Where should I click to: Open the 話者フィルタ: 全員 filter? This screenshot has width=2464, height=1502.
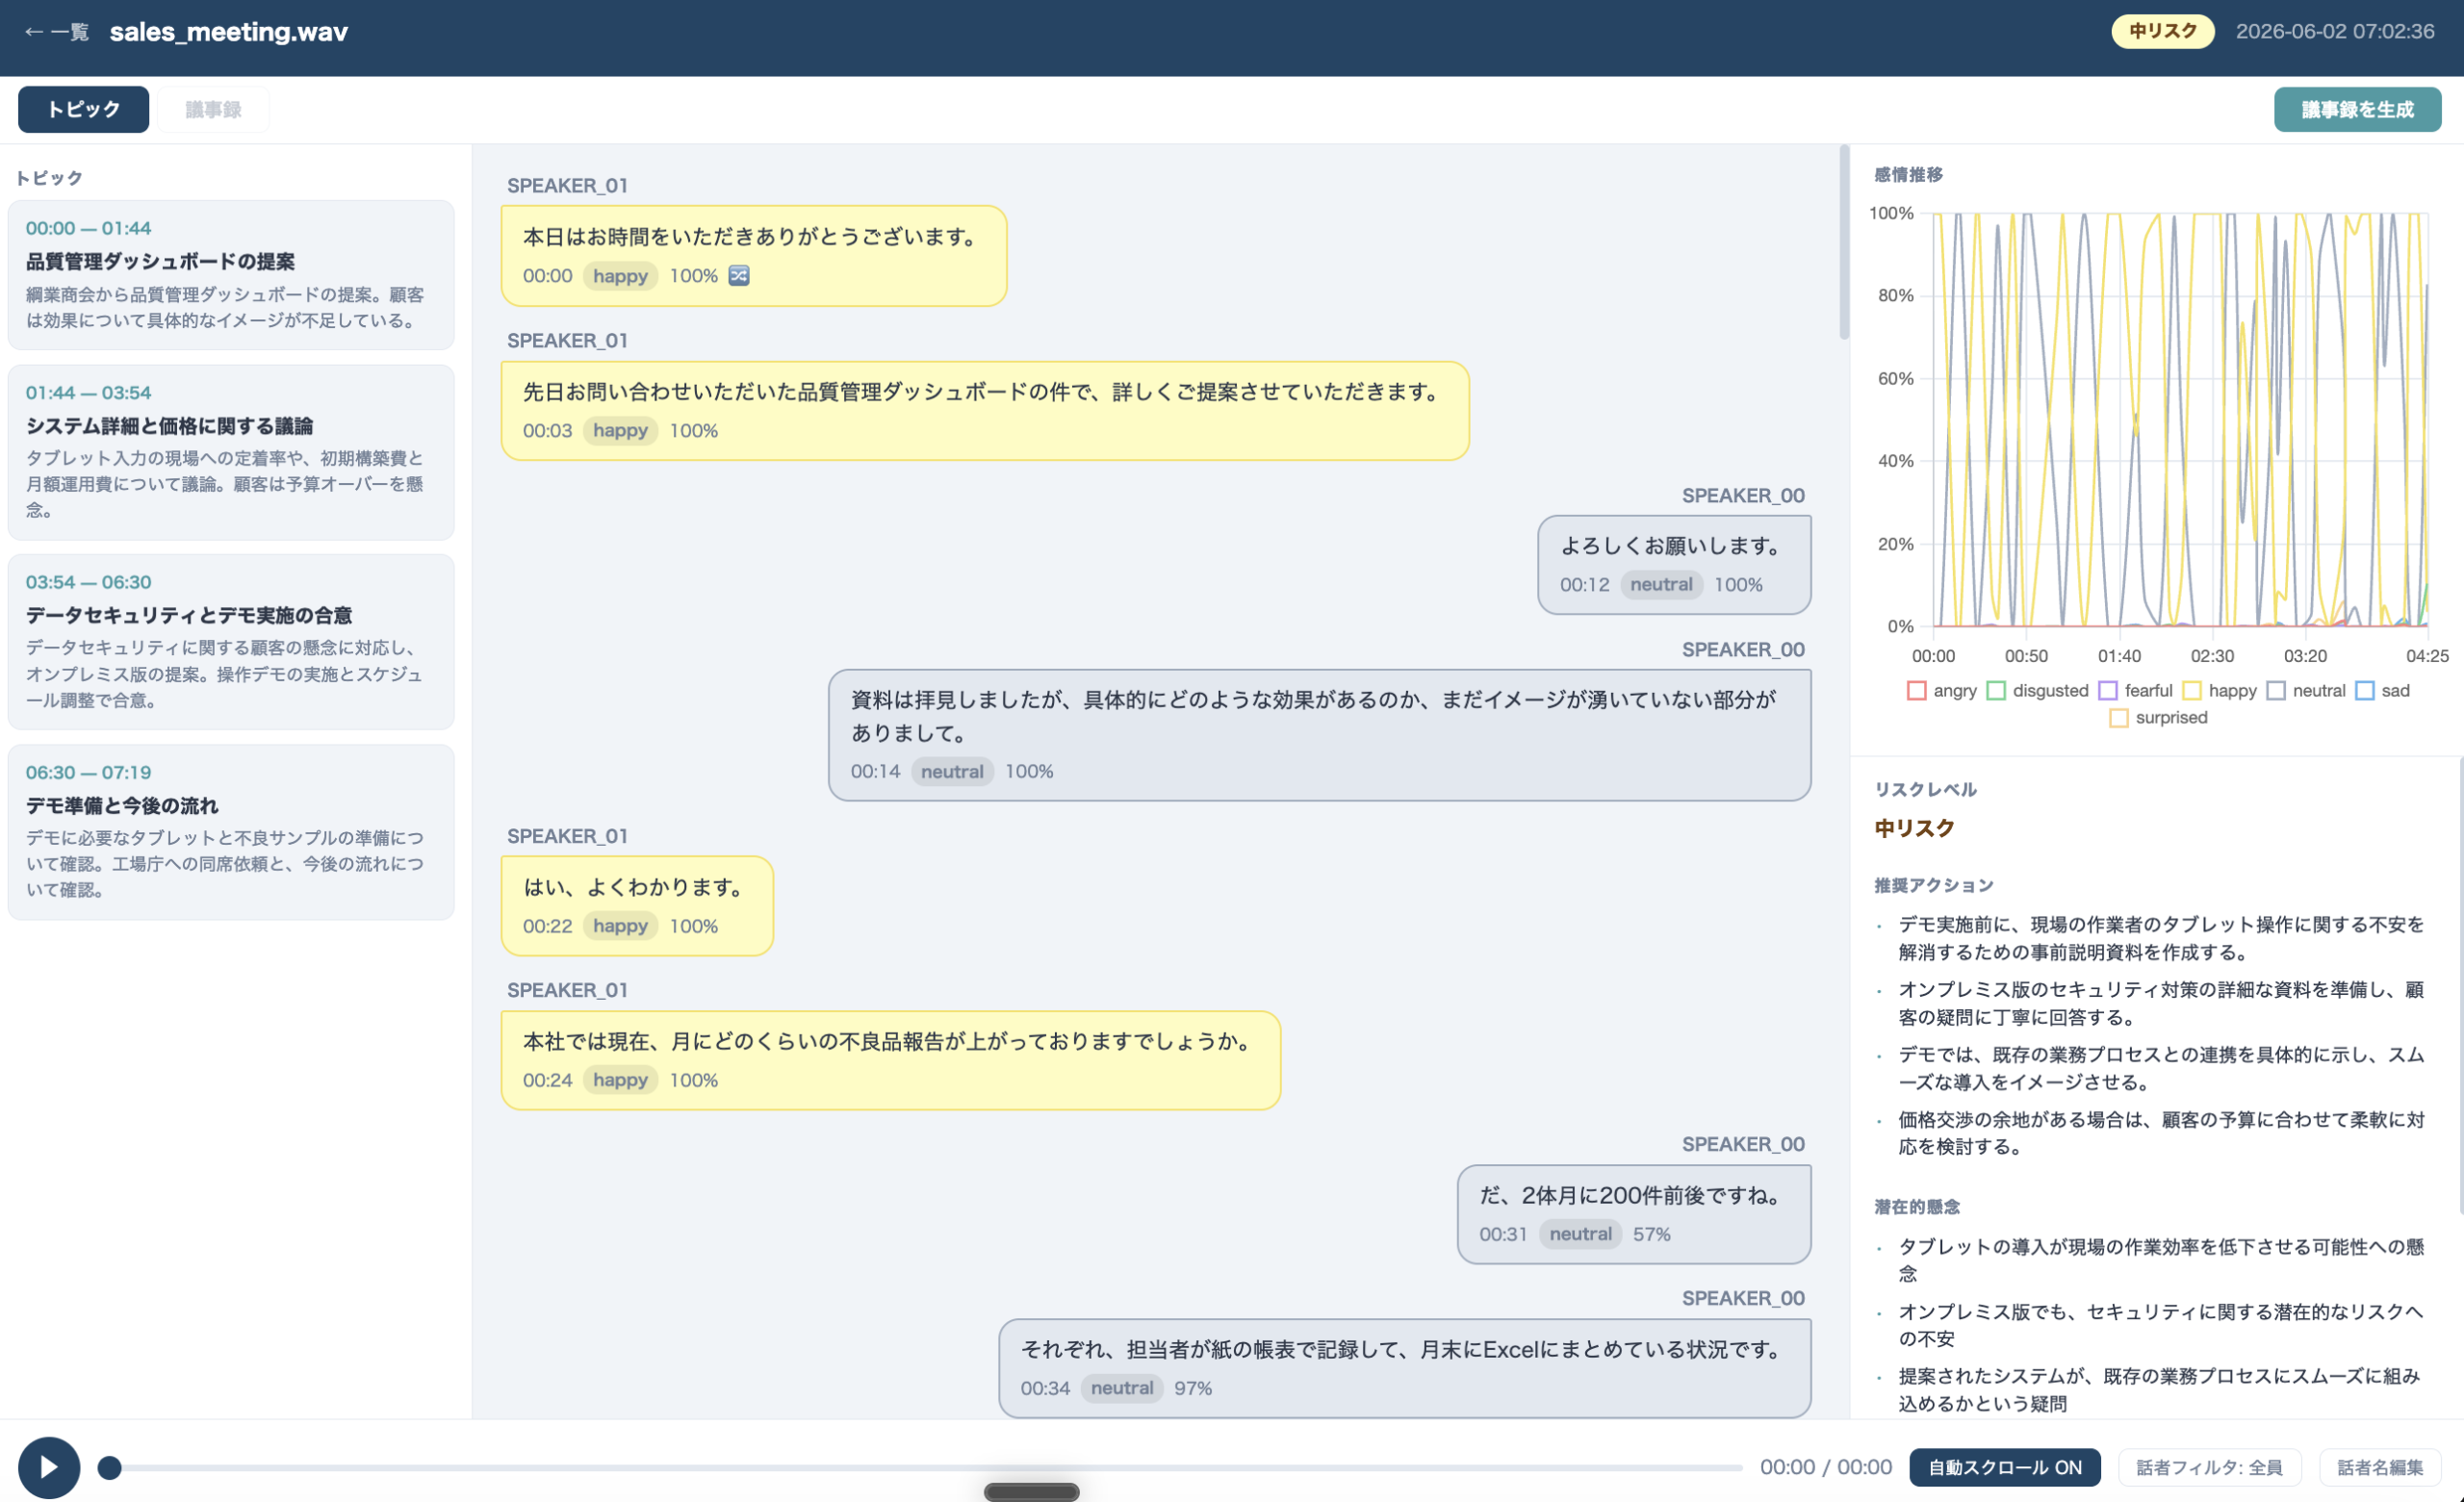2209,1467
